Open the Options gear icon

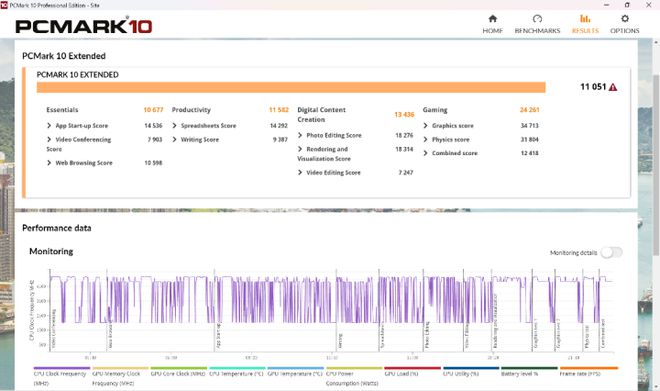pyautogui.click(x=625, y=19)
